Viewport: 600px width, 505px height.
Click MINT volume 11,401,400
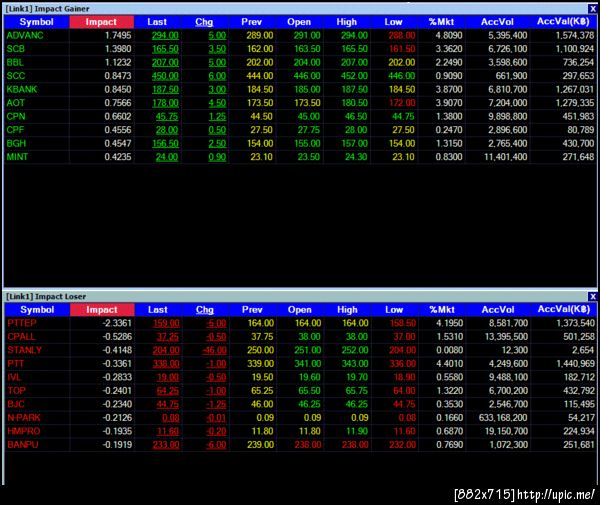pos(505,157)
